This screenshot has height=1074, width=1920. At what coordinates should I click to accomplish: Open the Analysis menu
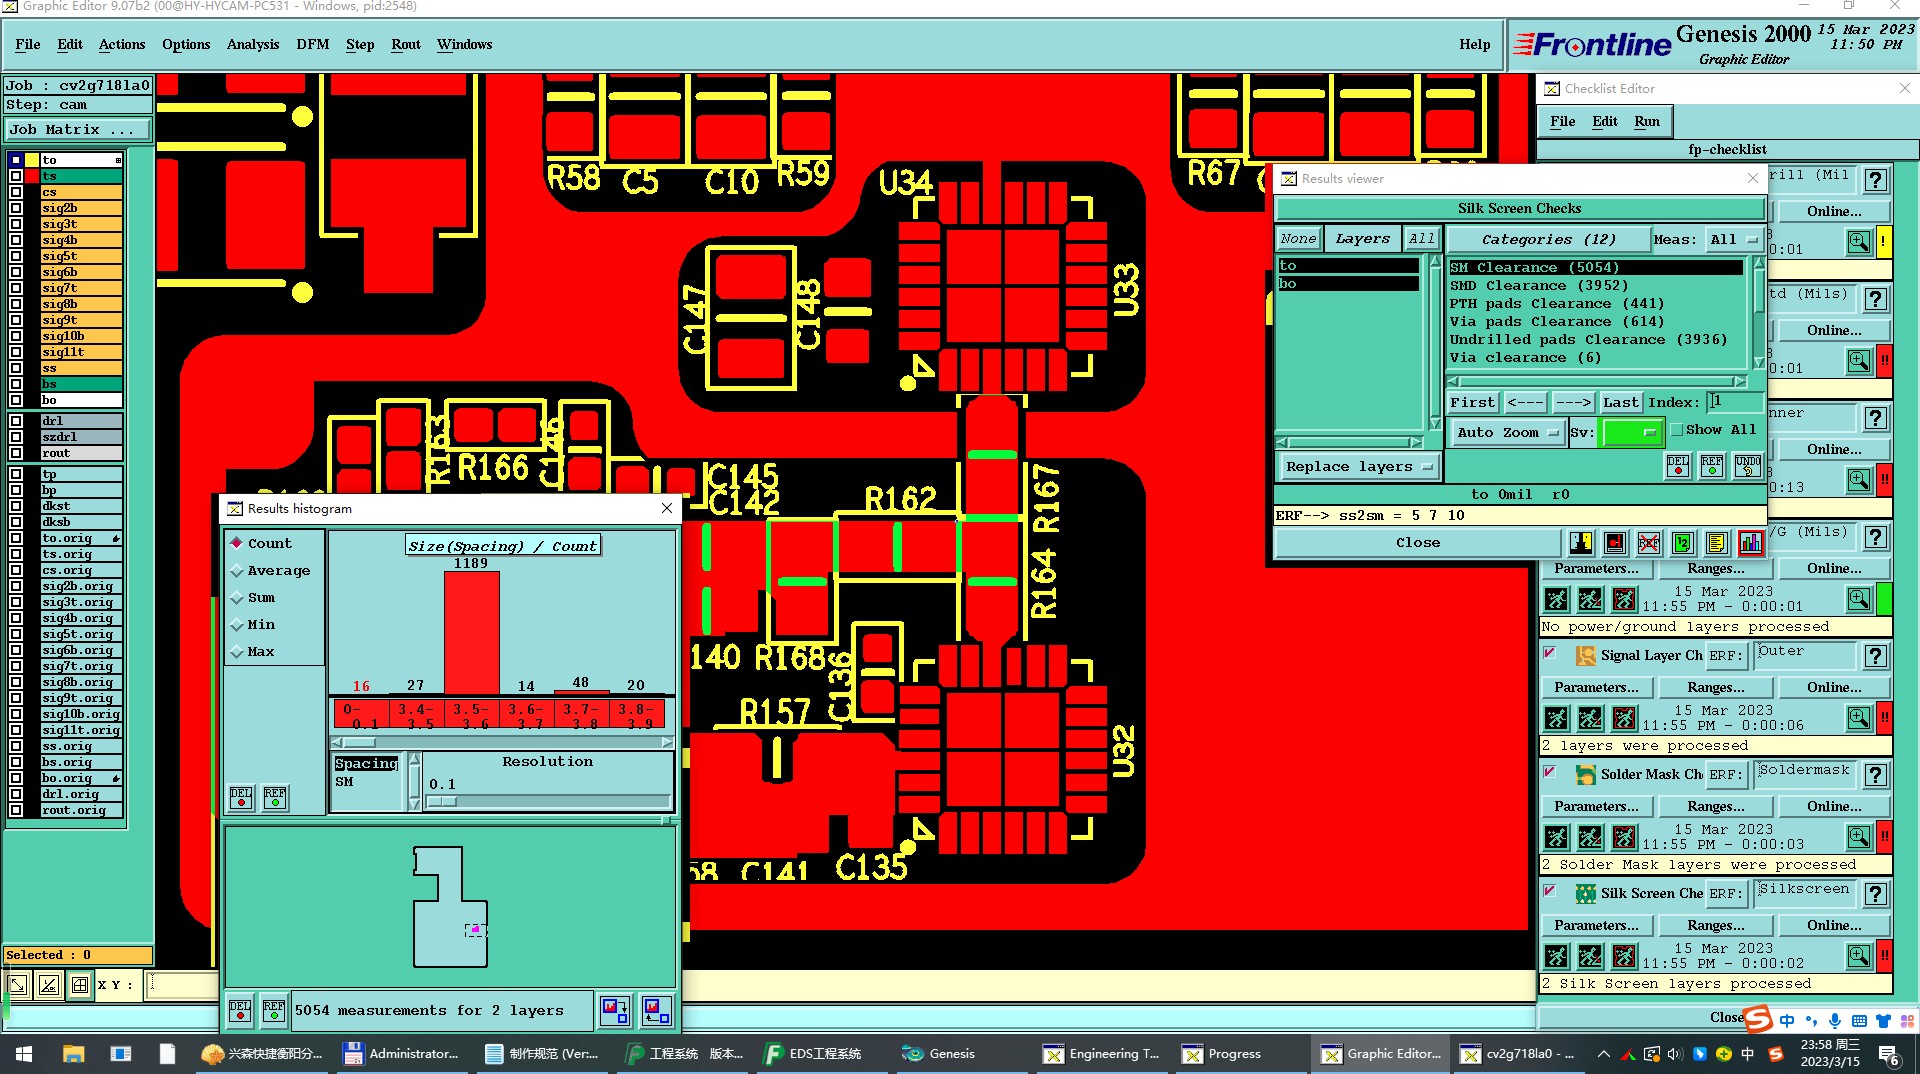pyautogui.click(x=252, y=44)
